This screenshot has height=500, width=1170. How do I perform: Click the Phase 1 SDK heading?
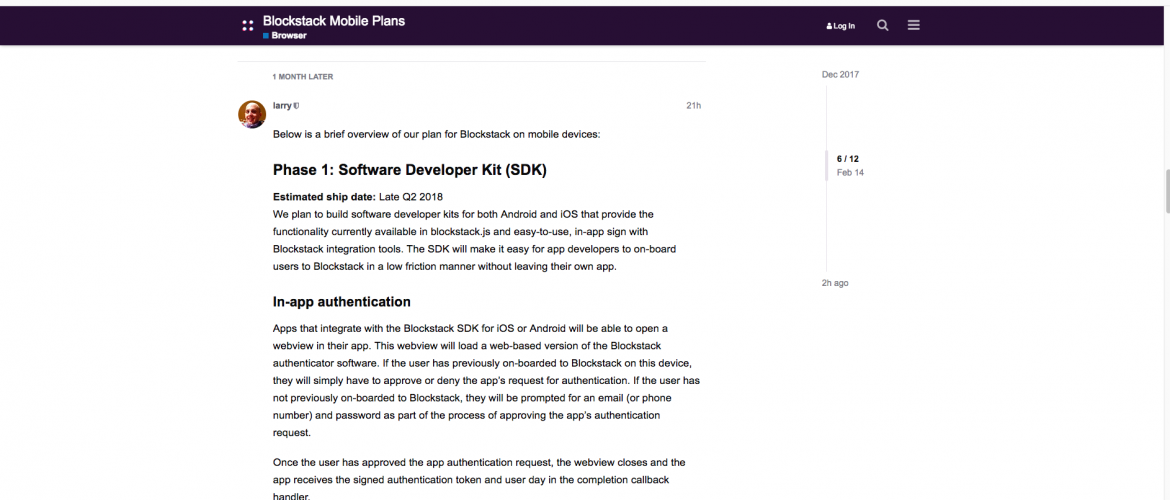point(409,170)
